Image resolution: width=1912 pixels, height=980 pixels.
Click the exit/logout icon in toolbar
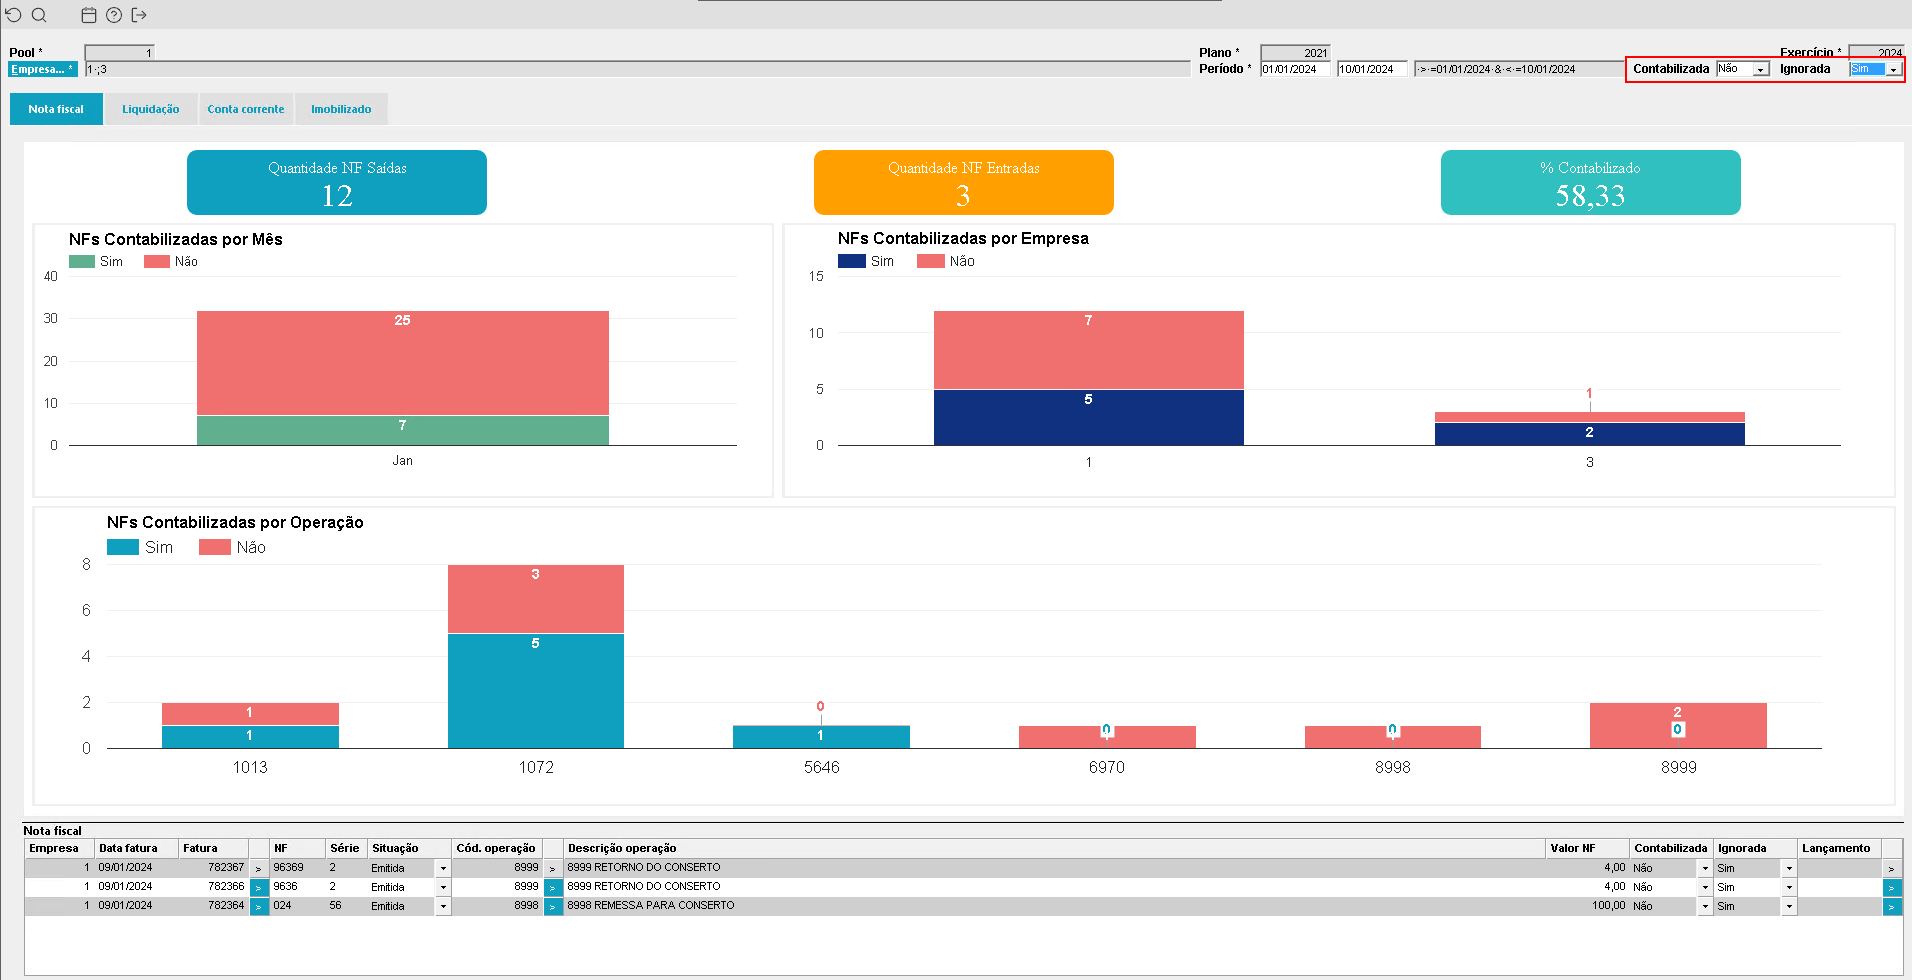139,15
